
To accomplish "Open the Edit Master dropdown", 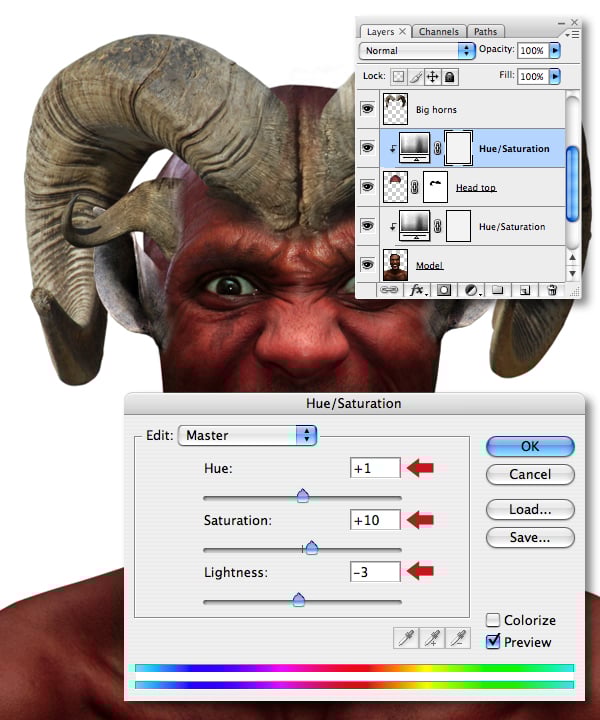I will click(x=247, y=435).
